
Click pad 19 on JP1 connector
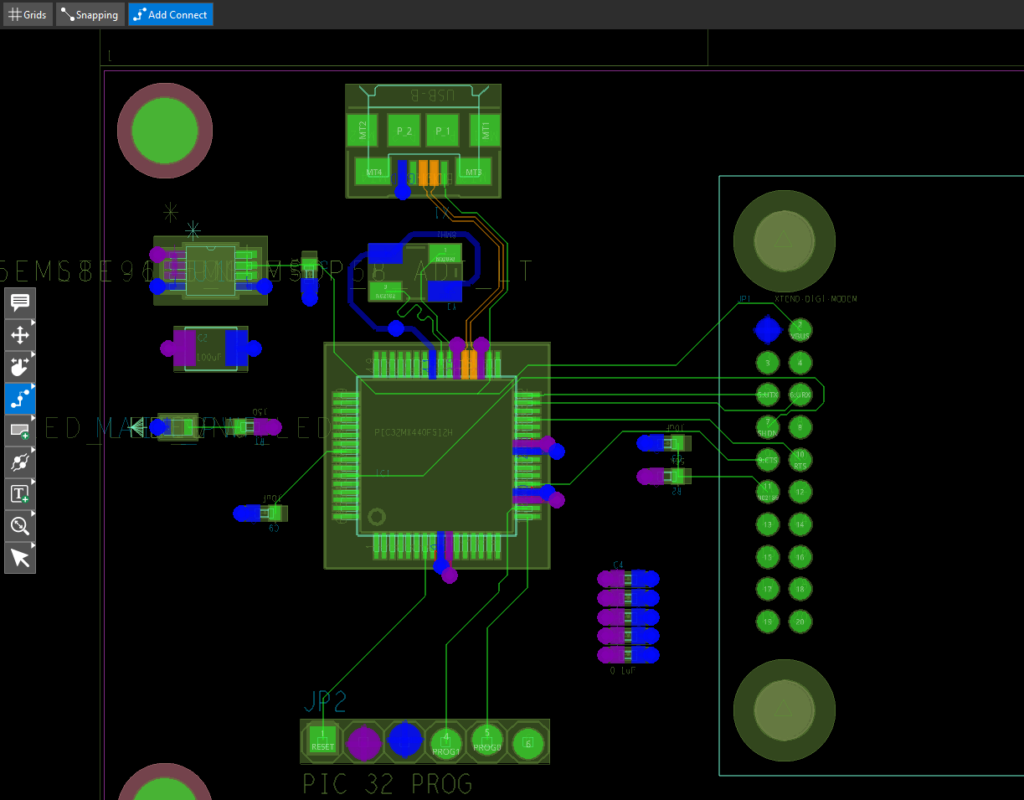coord(767,621)
